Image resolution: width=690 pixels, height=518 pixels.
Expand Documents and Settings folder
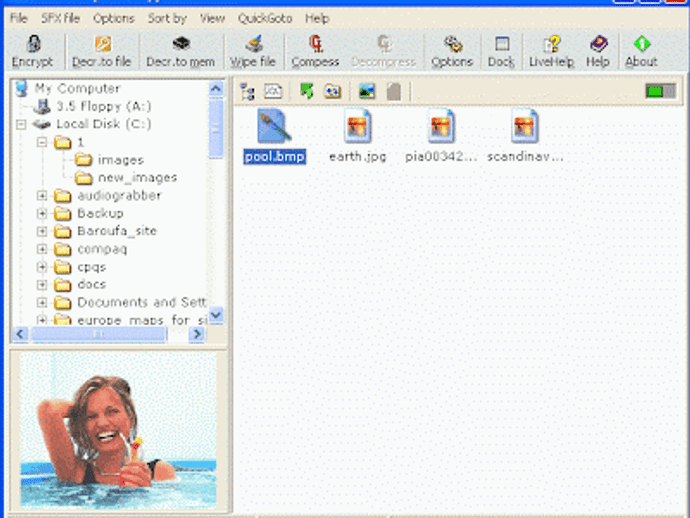click(x=42, y=302)
